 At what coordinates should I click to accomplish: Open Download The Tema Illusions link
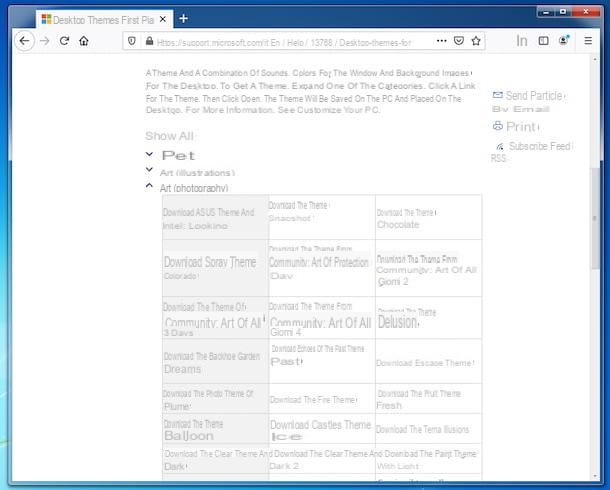click(422, 429)
